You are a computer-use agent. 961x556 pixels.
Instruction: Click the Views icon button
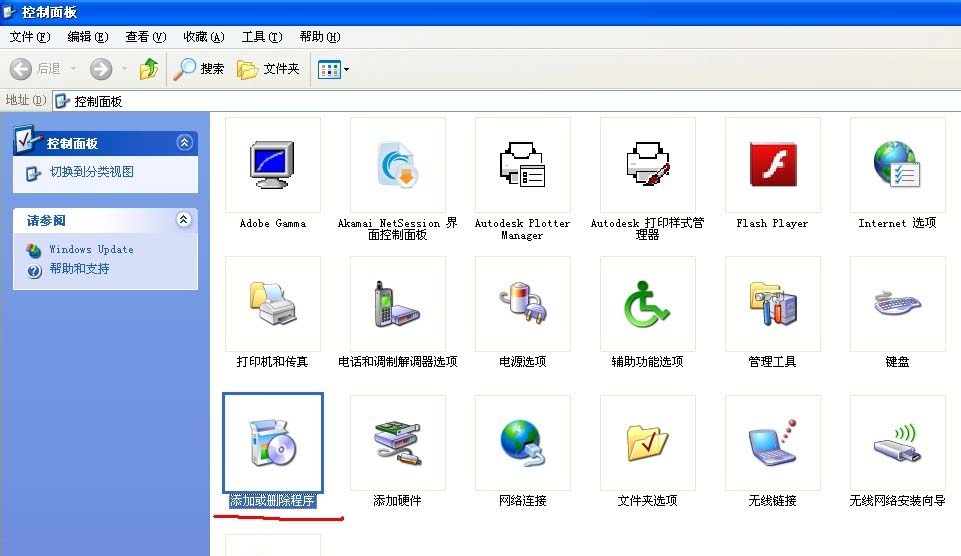(329, 69)
